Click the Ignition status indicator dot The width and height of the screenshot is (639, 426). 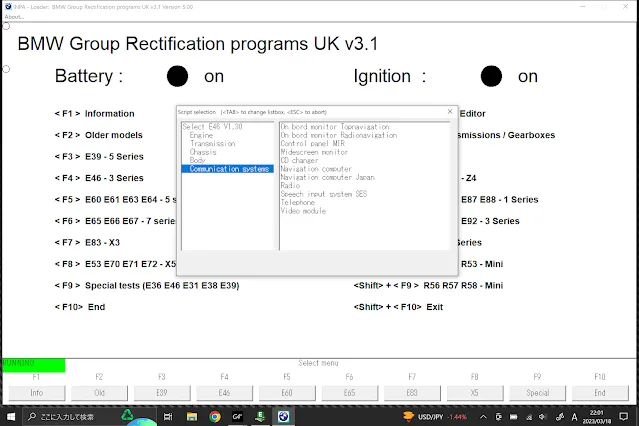(491, 76)
